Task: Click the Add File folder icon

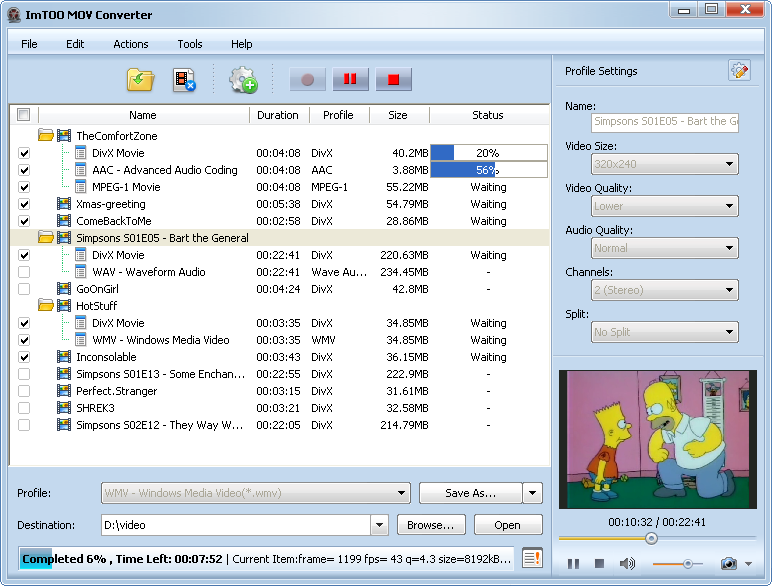Action: click(140, 80)
